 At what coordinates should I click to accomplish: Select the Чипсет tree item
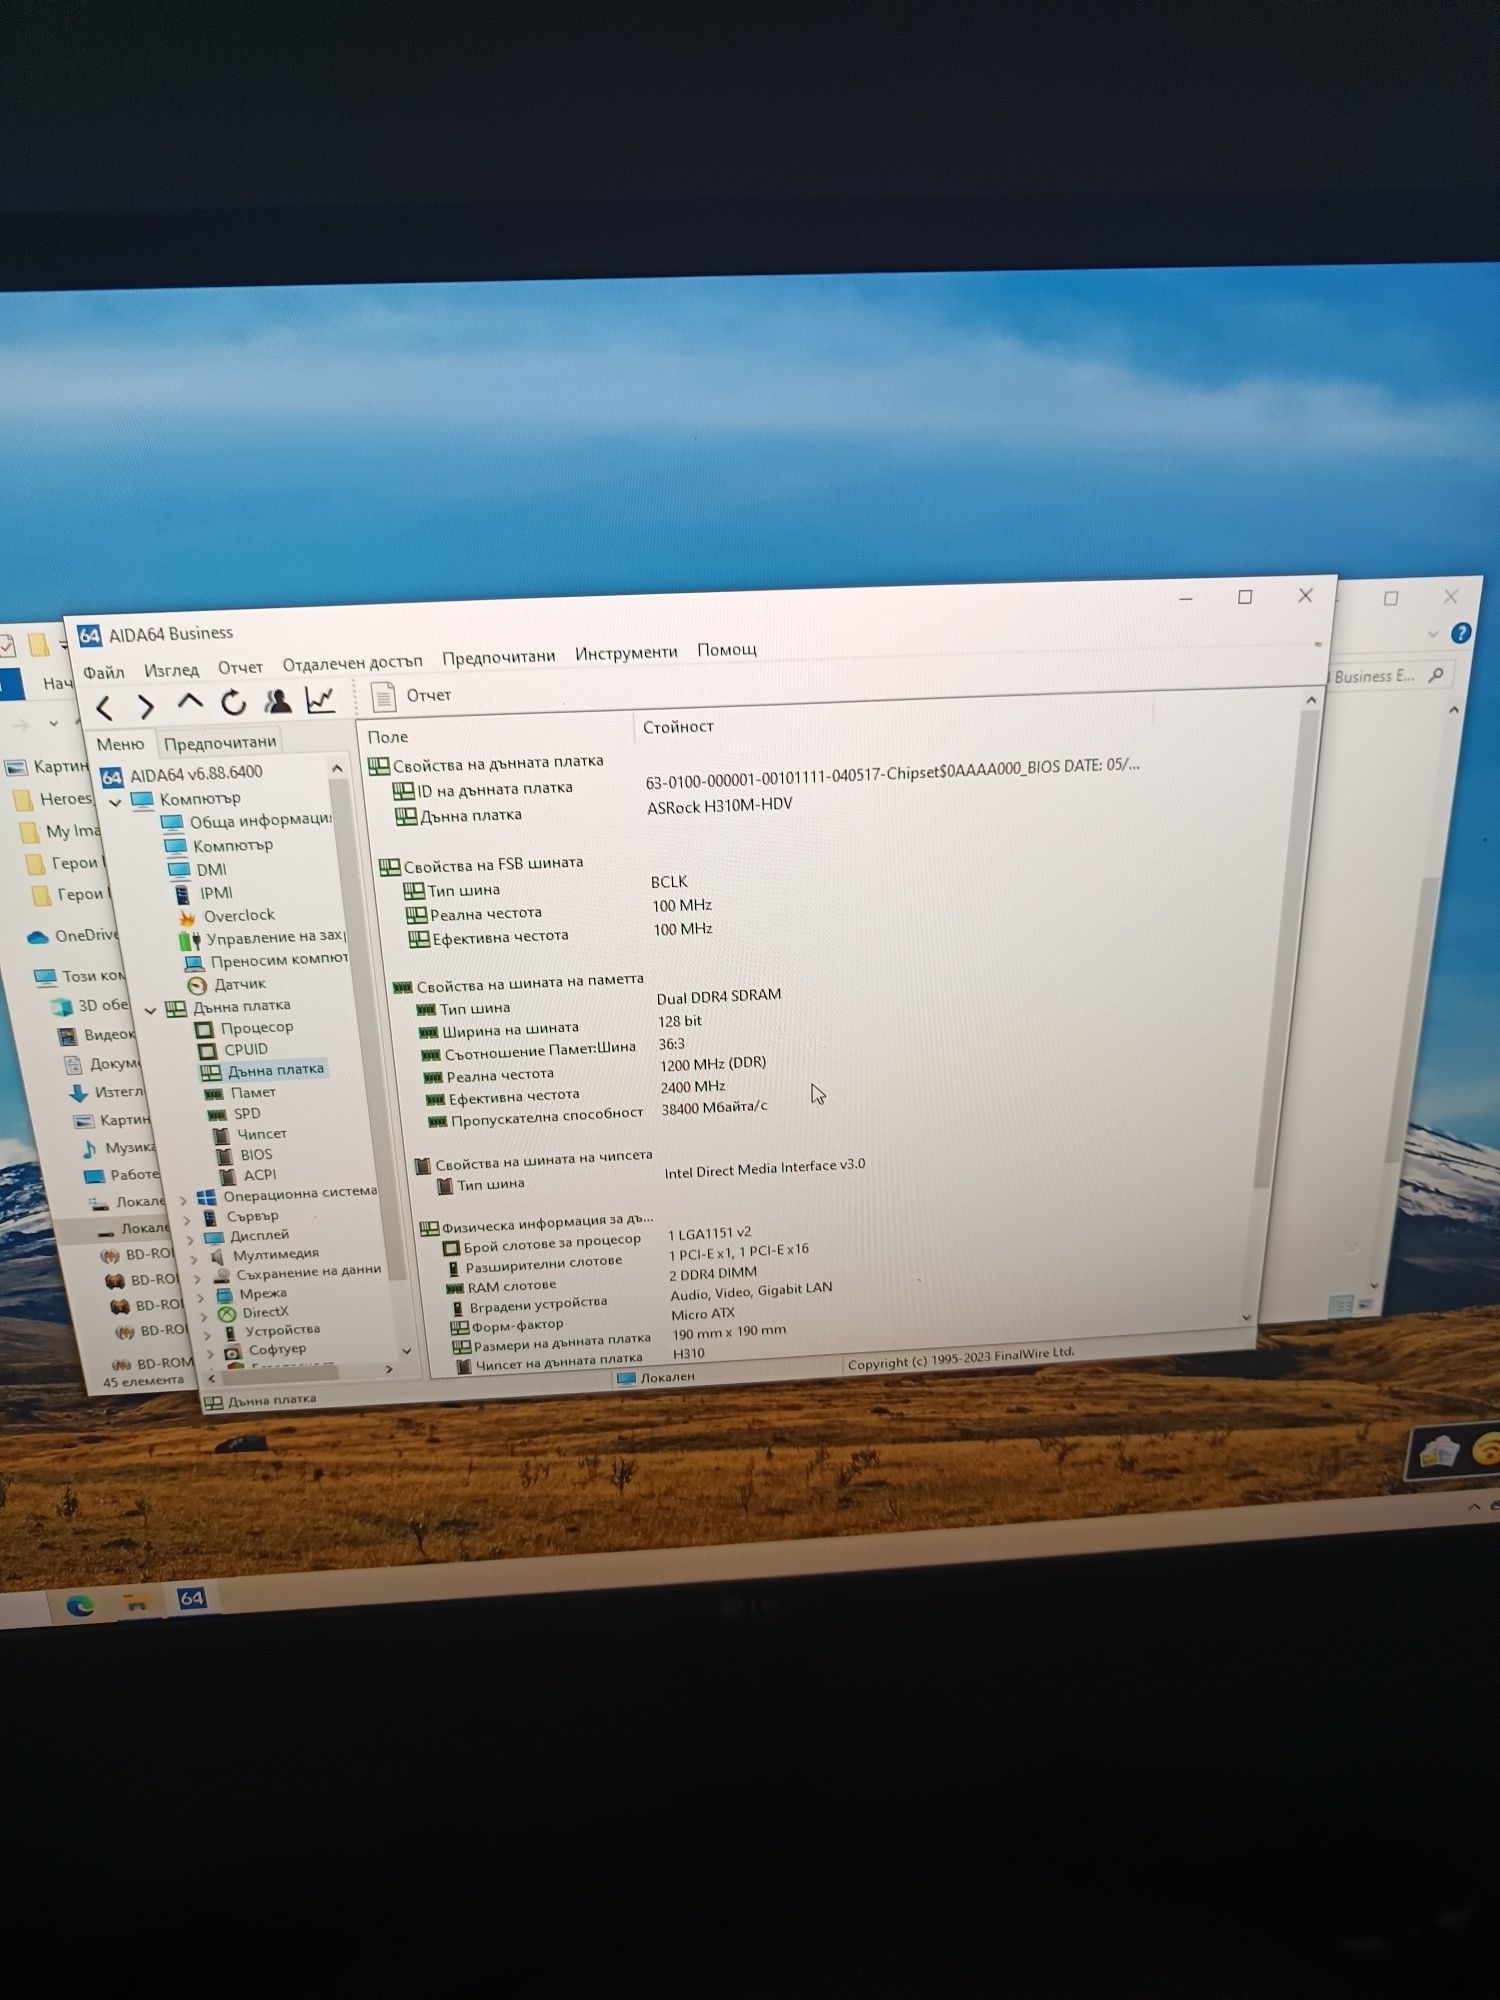(250, 1134)
